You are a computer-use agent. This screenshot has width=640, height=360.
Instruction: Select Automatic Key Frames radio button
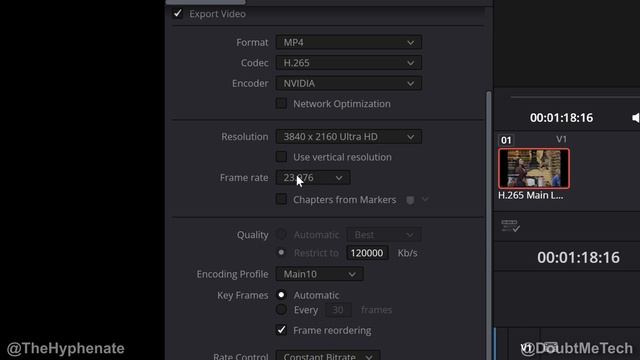281,295
